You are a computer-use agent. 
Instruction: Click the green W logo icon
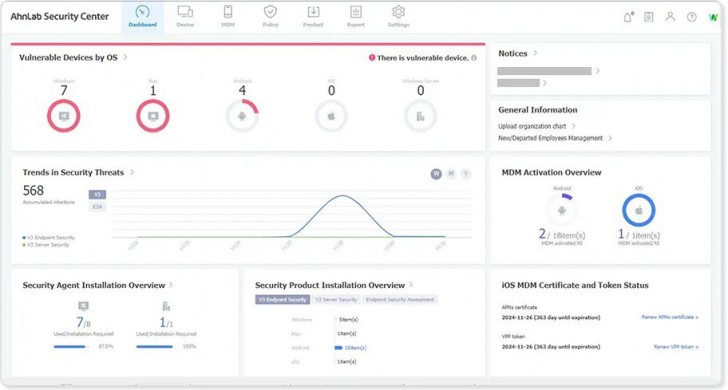(713, 18)
